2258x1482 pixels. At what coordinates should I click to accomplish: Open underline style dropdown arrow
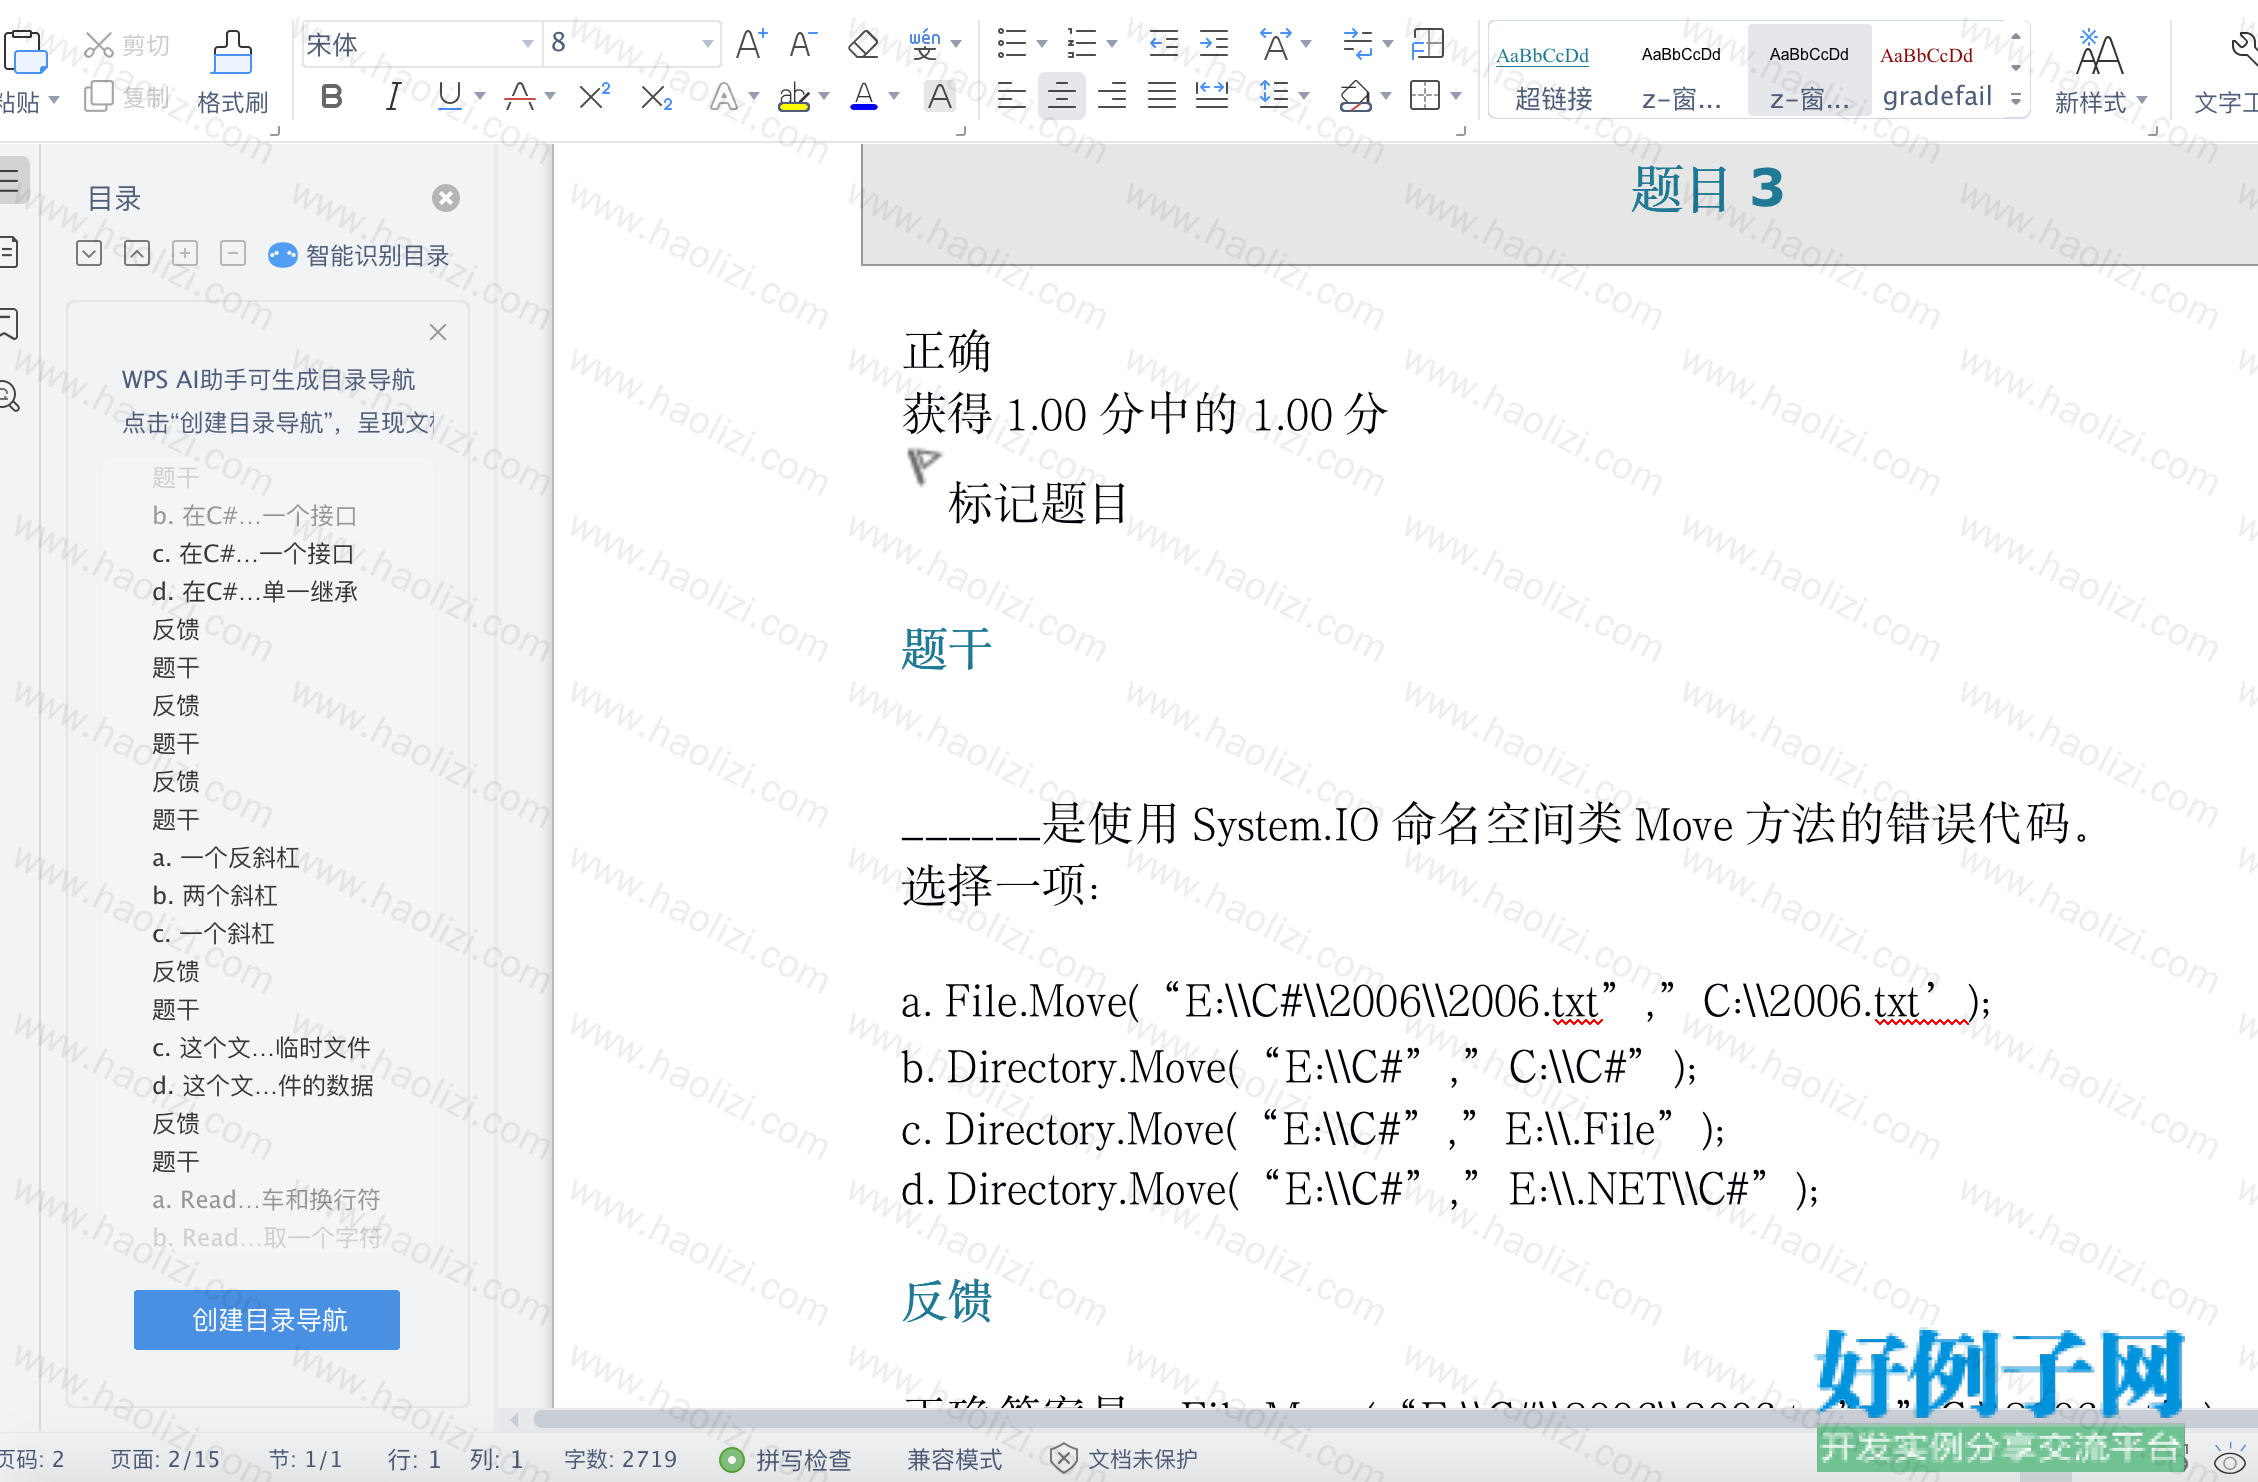pos(480,97)
